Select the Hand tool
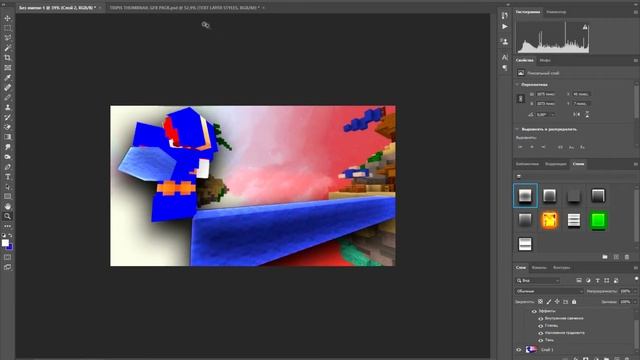The image size is (640, 360). tap(7, 206)
